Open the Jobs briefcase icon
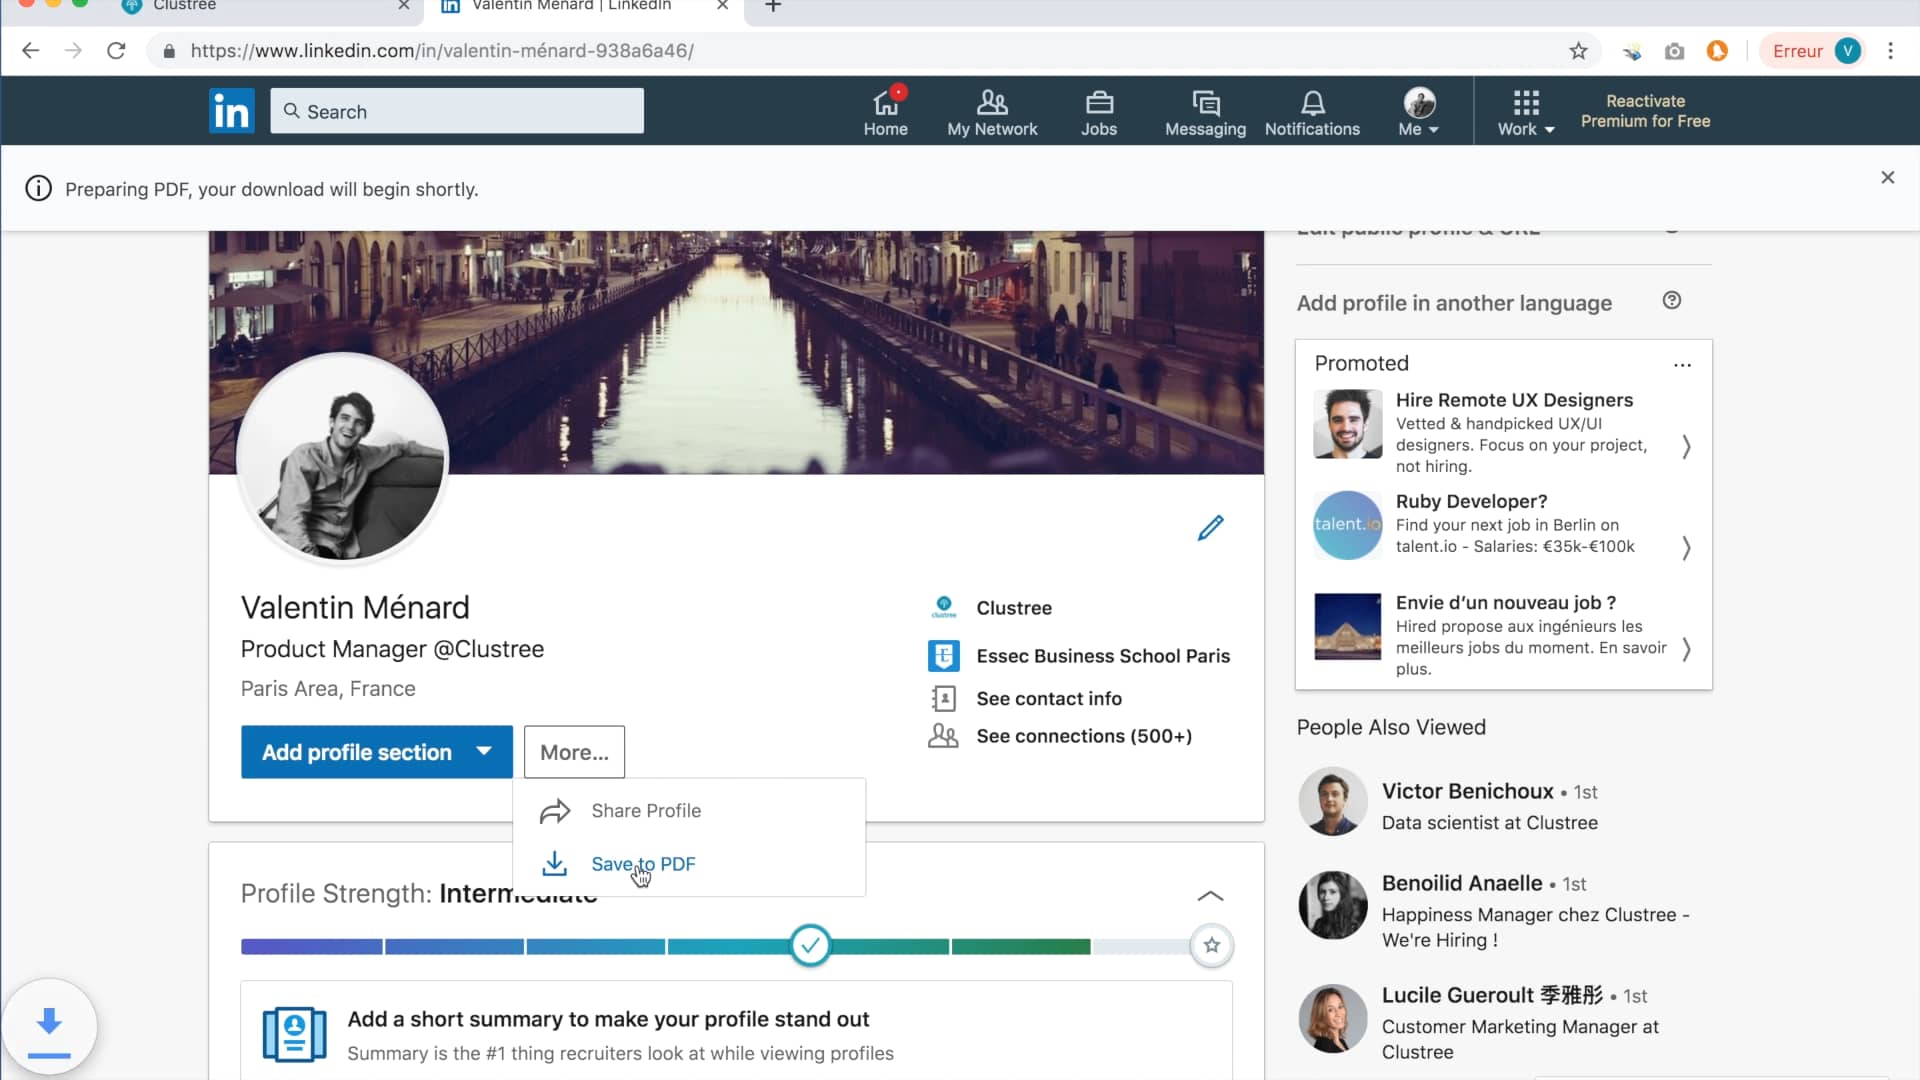This screenshot has width=1920, height=1080. (x=1099, y=110)
